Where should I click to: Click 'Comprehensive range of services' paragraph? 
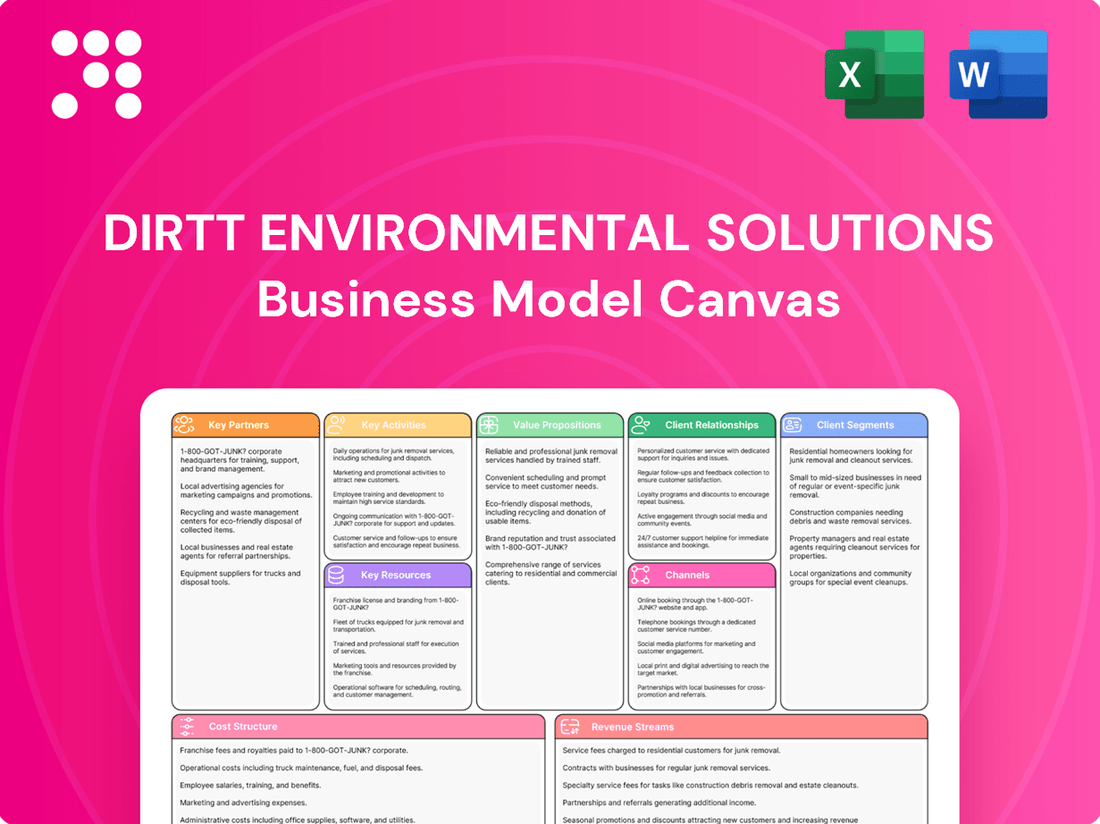(551, 573)
